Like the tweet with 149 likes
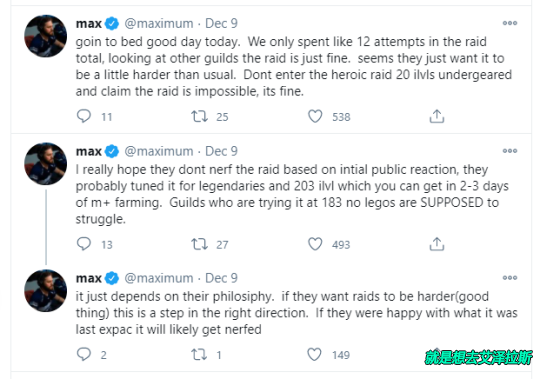This screenshot has height=379, width=540. 314,354
